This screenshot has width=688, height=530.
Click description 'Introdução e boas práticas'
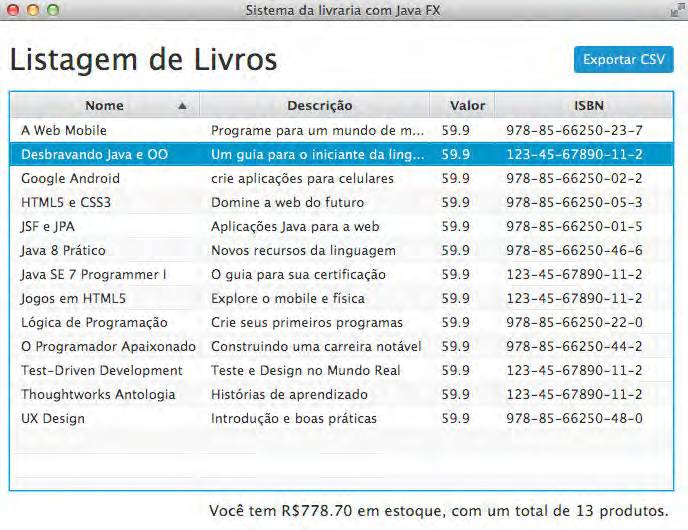point(294,419)
